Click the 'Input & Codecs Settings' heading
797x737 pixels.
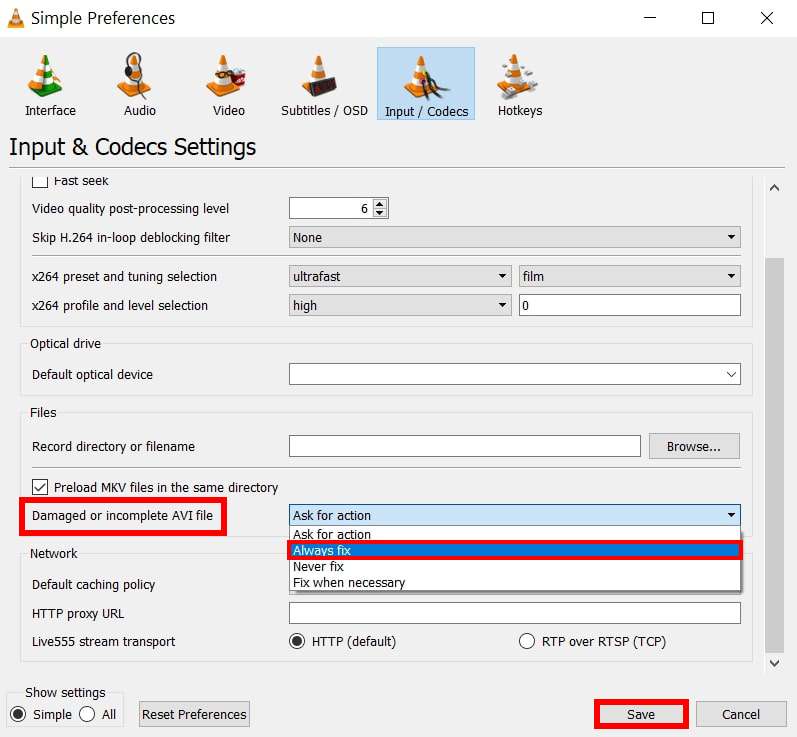pos(132,147)
